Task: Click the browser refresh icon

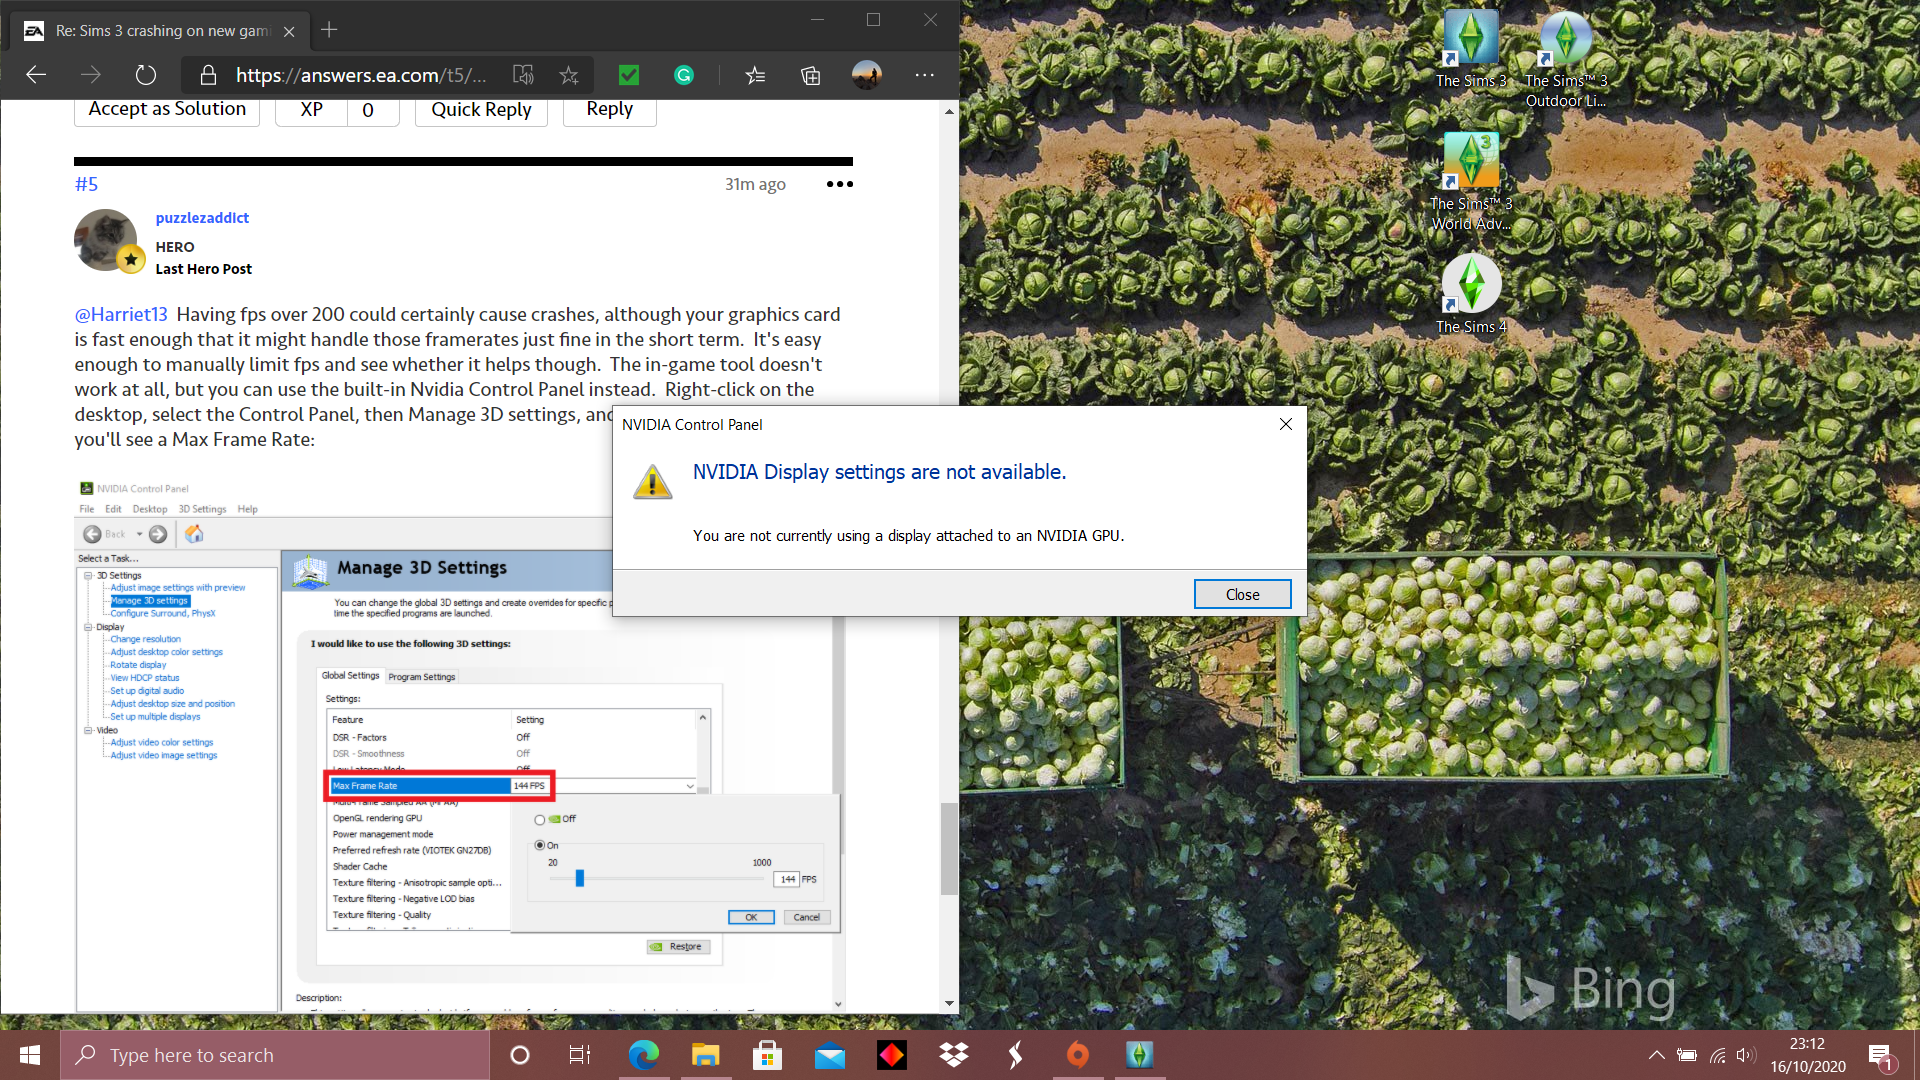Action: coord(146,75)
